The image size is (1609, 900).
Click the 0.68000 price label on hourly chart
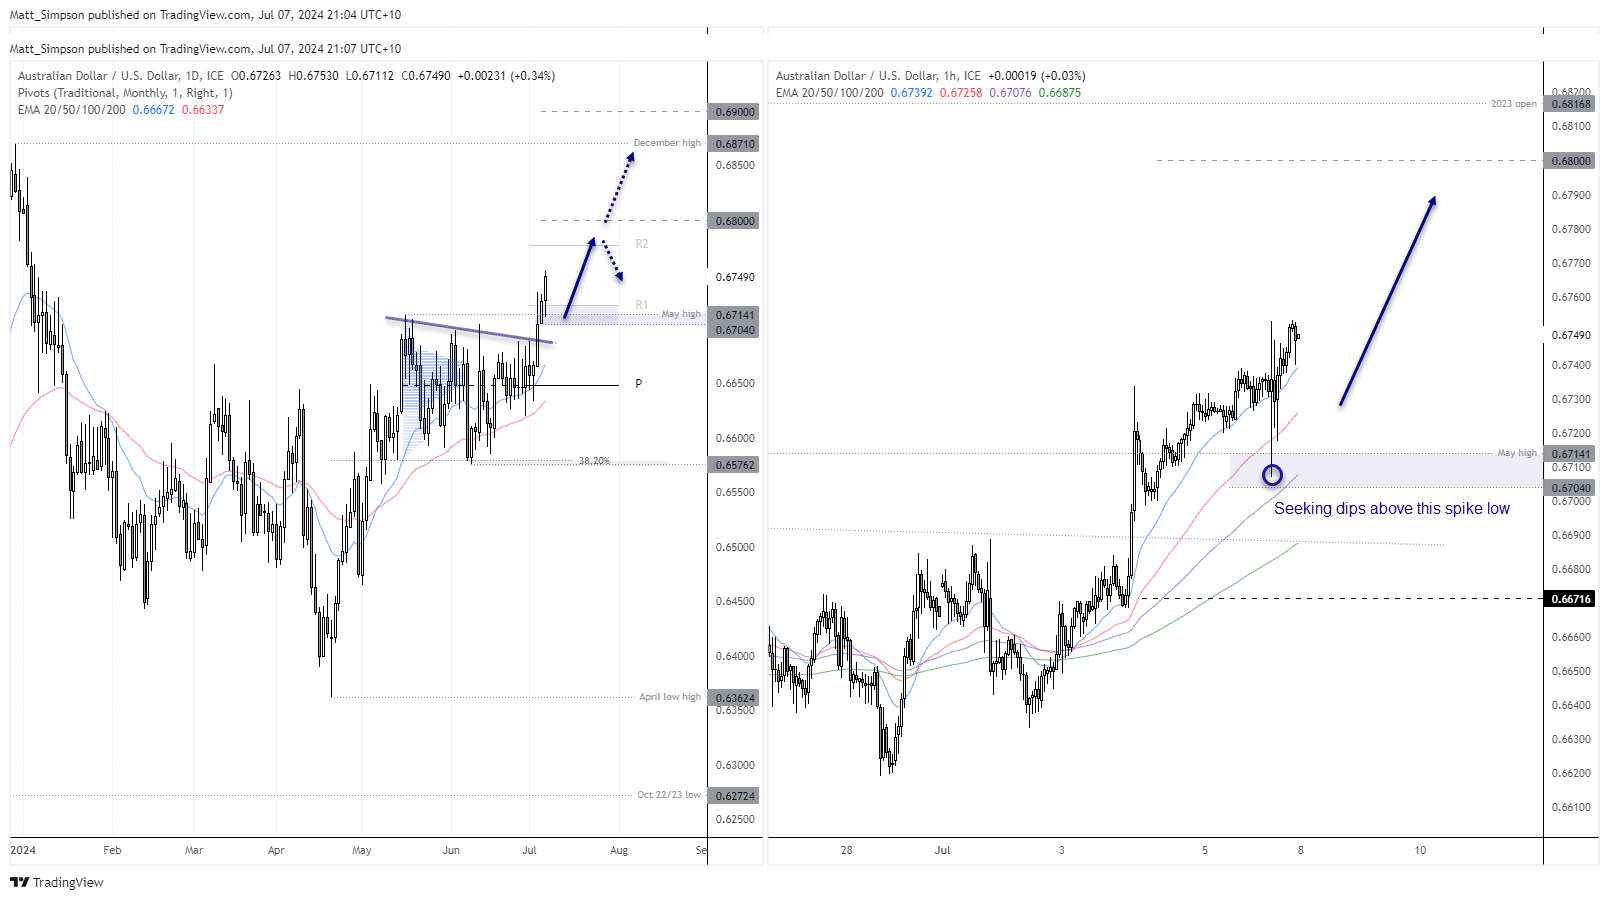pyautogui.click(x=1571, y=161)
